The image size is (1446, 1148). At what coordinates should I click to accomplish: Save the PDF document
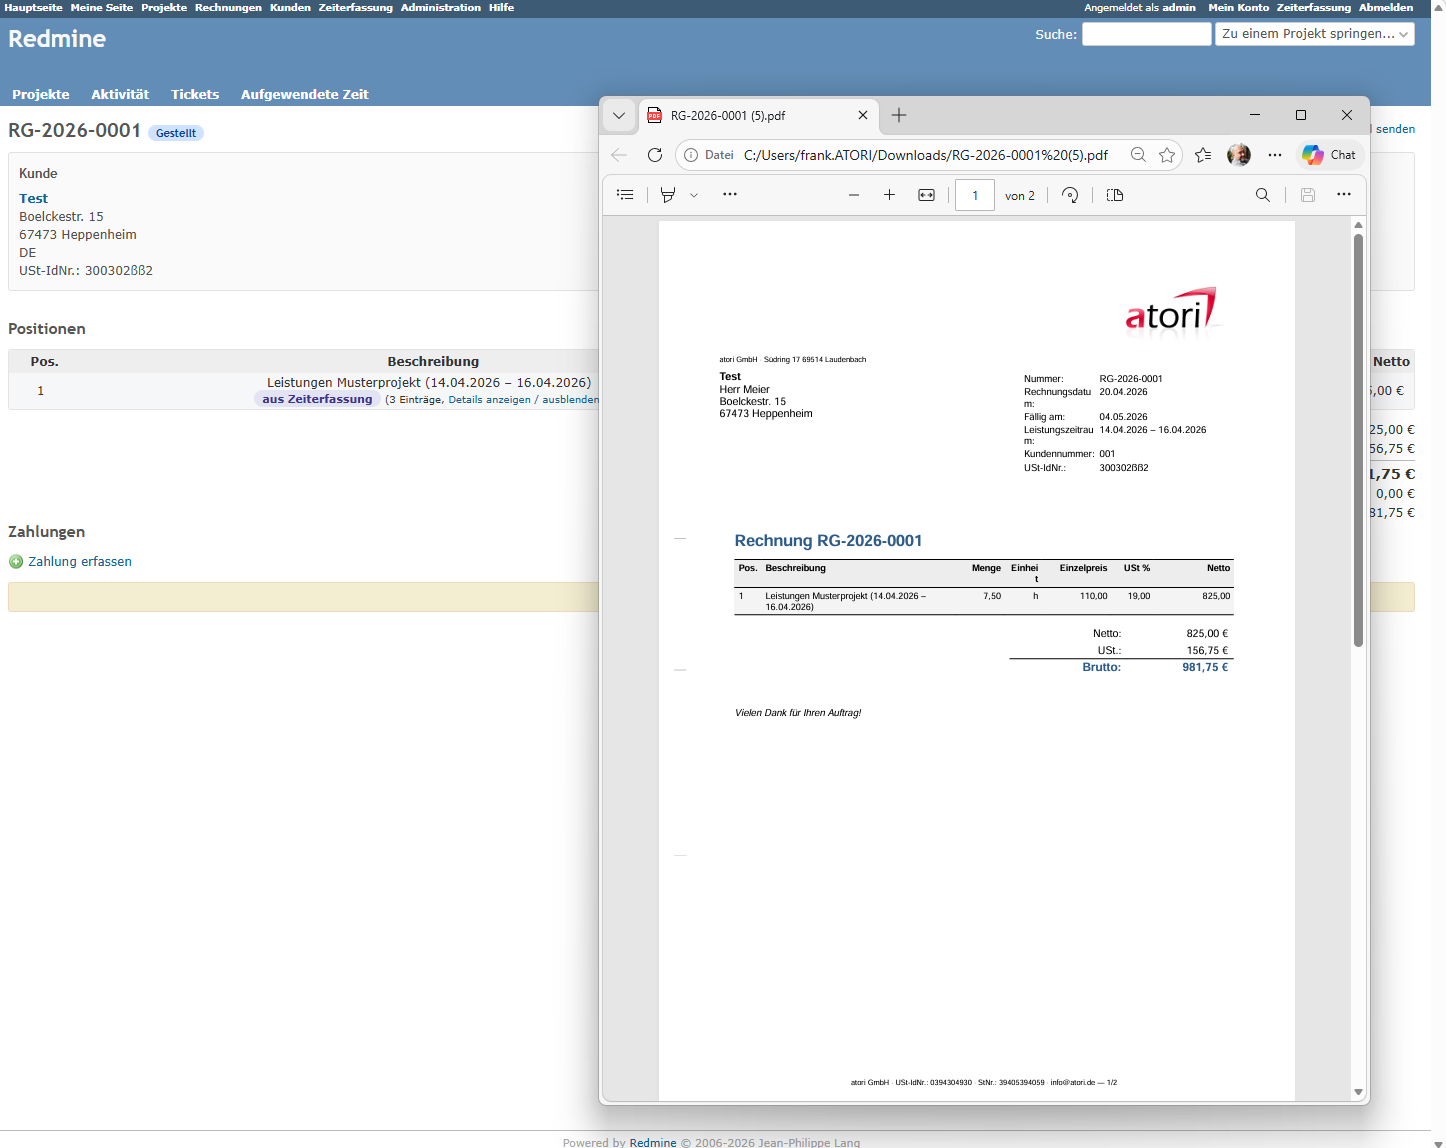[1307, 195]
